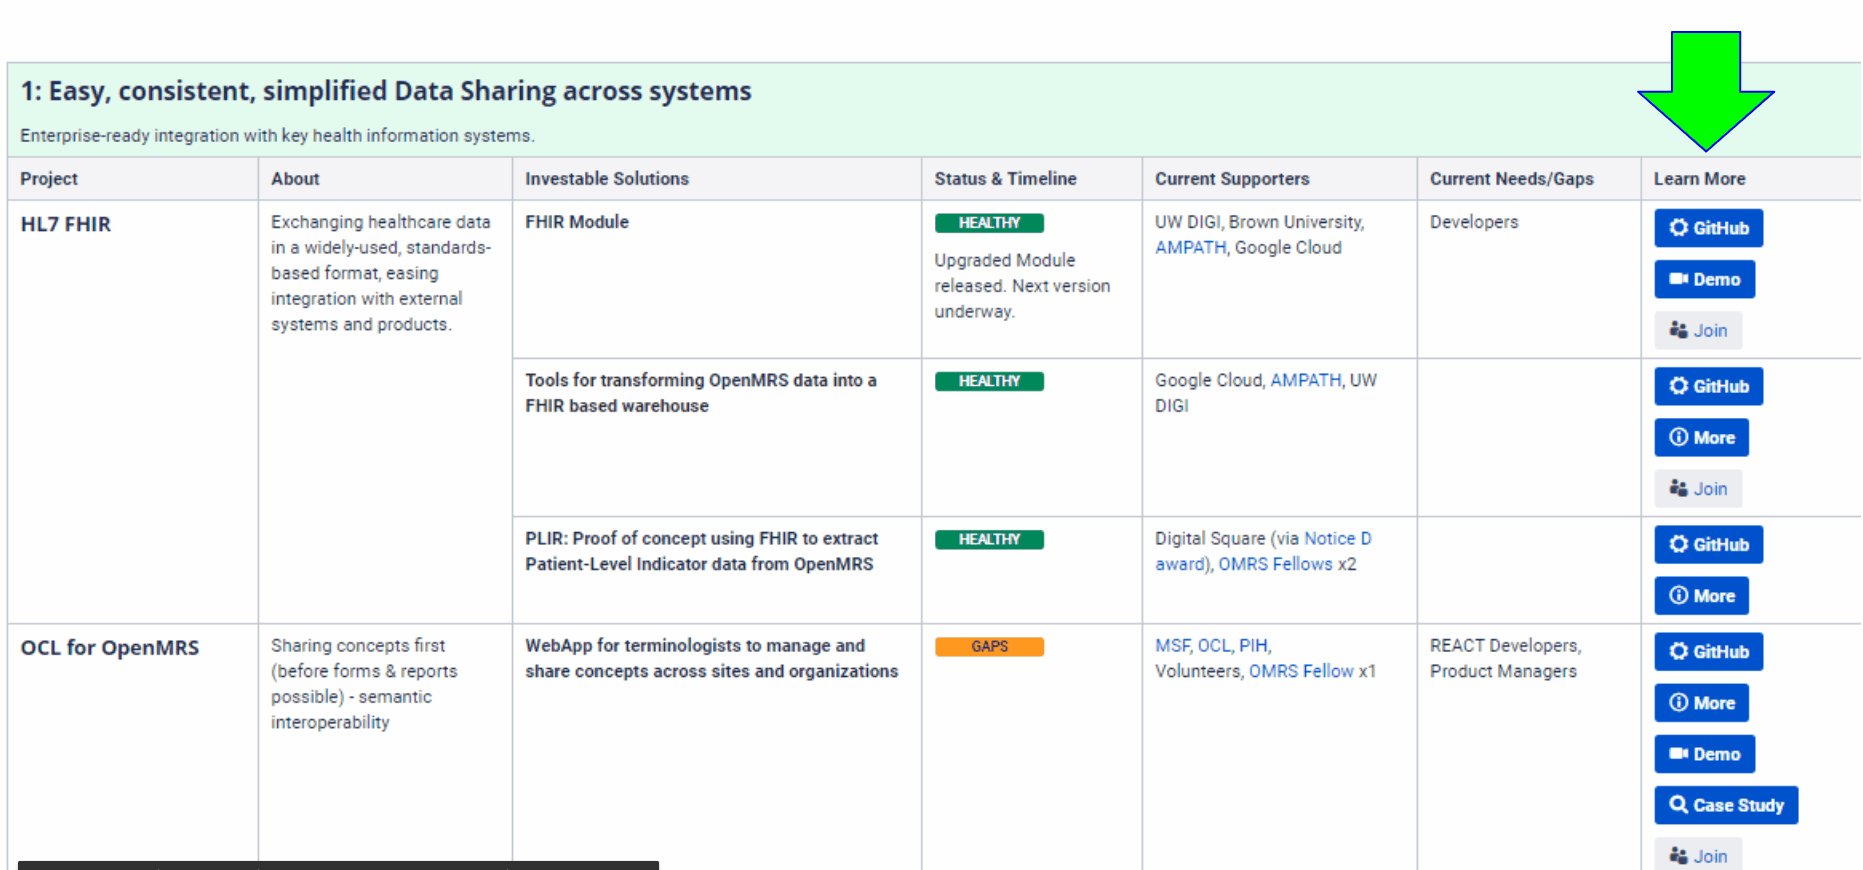Click the FHIR Module solution title
The height and width of the screenshot is (870, 1863).
tap(577, 222)
